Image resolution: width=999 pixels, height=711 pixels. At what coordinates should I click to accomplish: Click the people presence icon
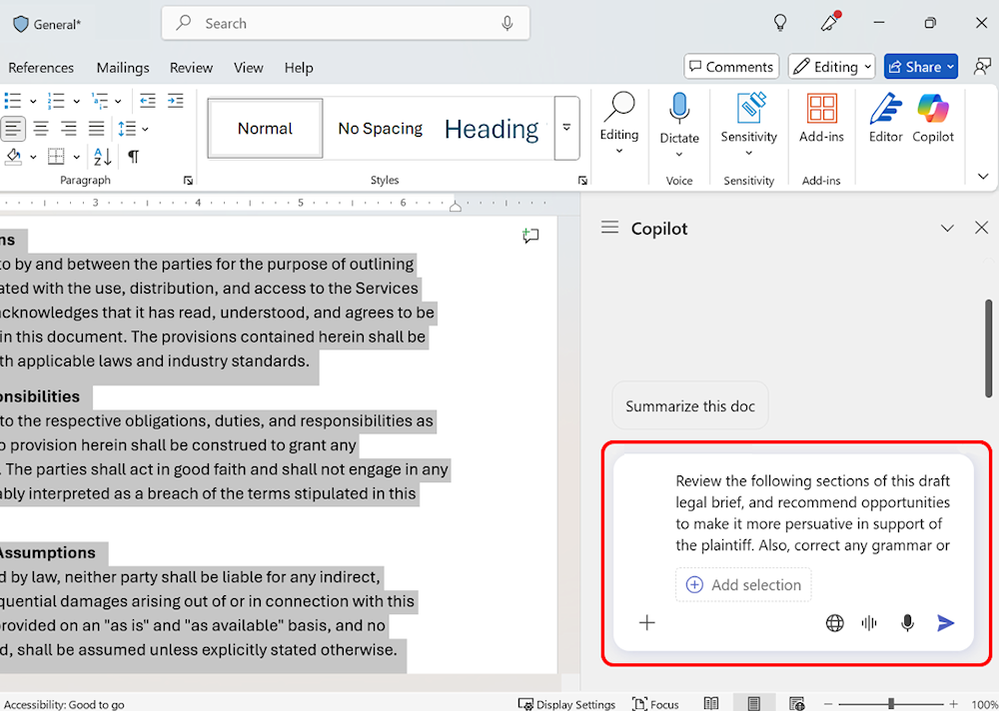tap(982, 66)
